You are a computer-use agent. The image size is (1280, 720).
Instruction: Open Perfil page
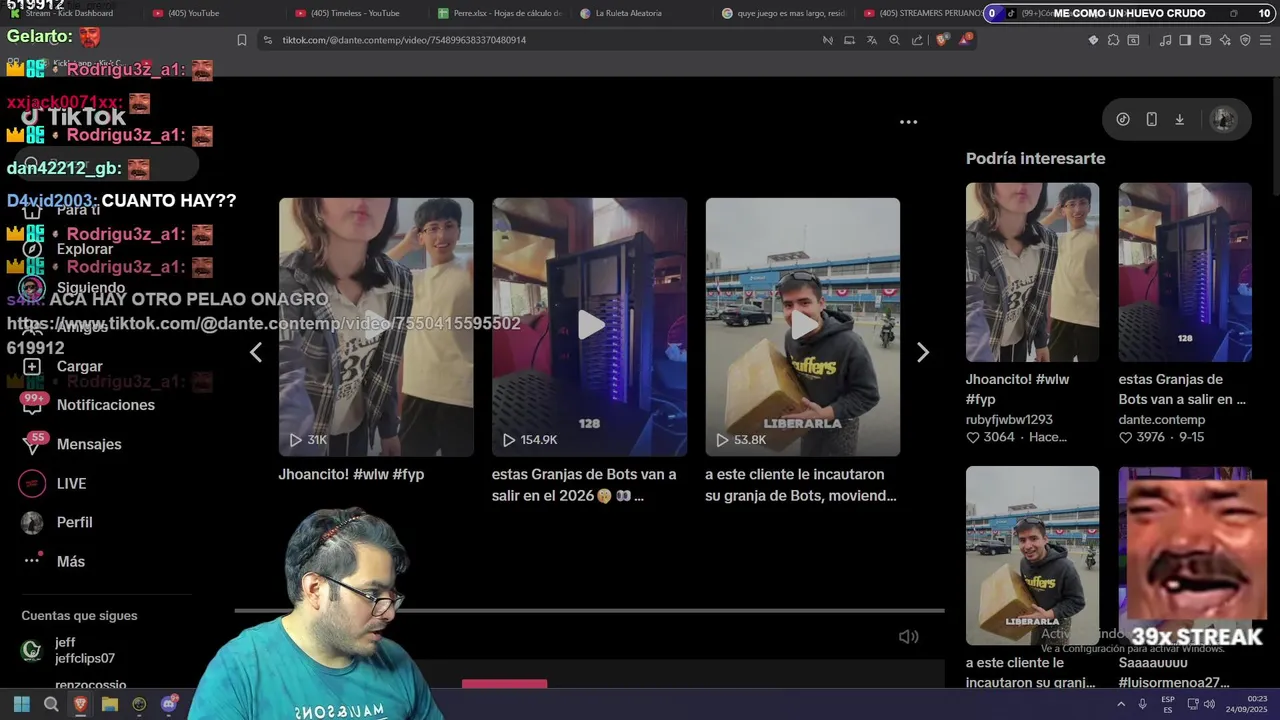click(59, 522)
